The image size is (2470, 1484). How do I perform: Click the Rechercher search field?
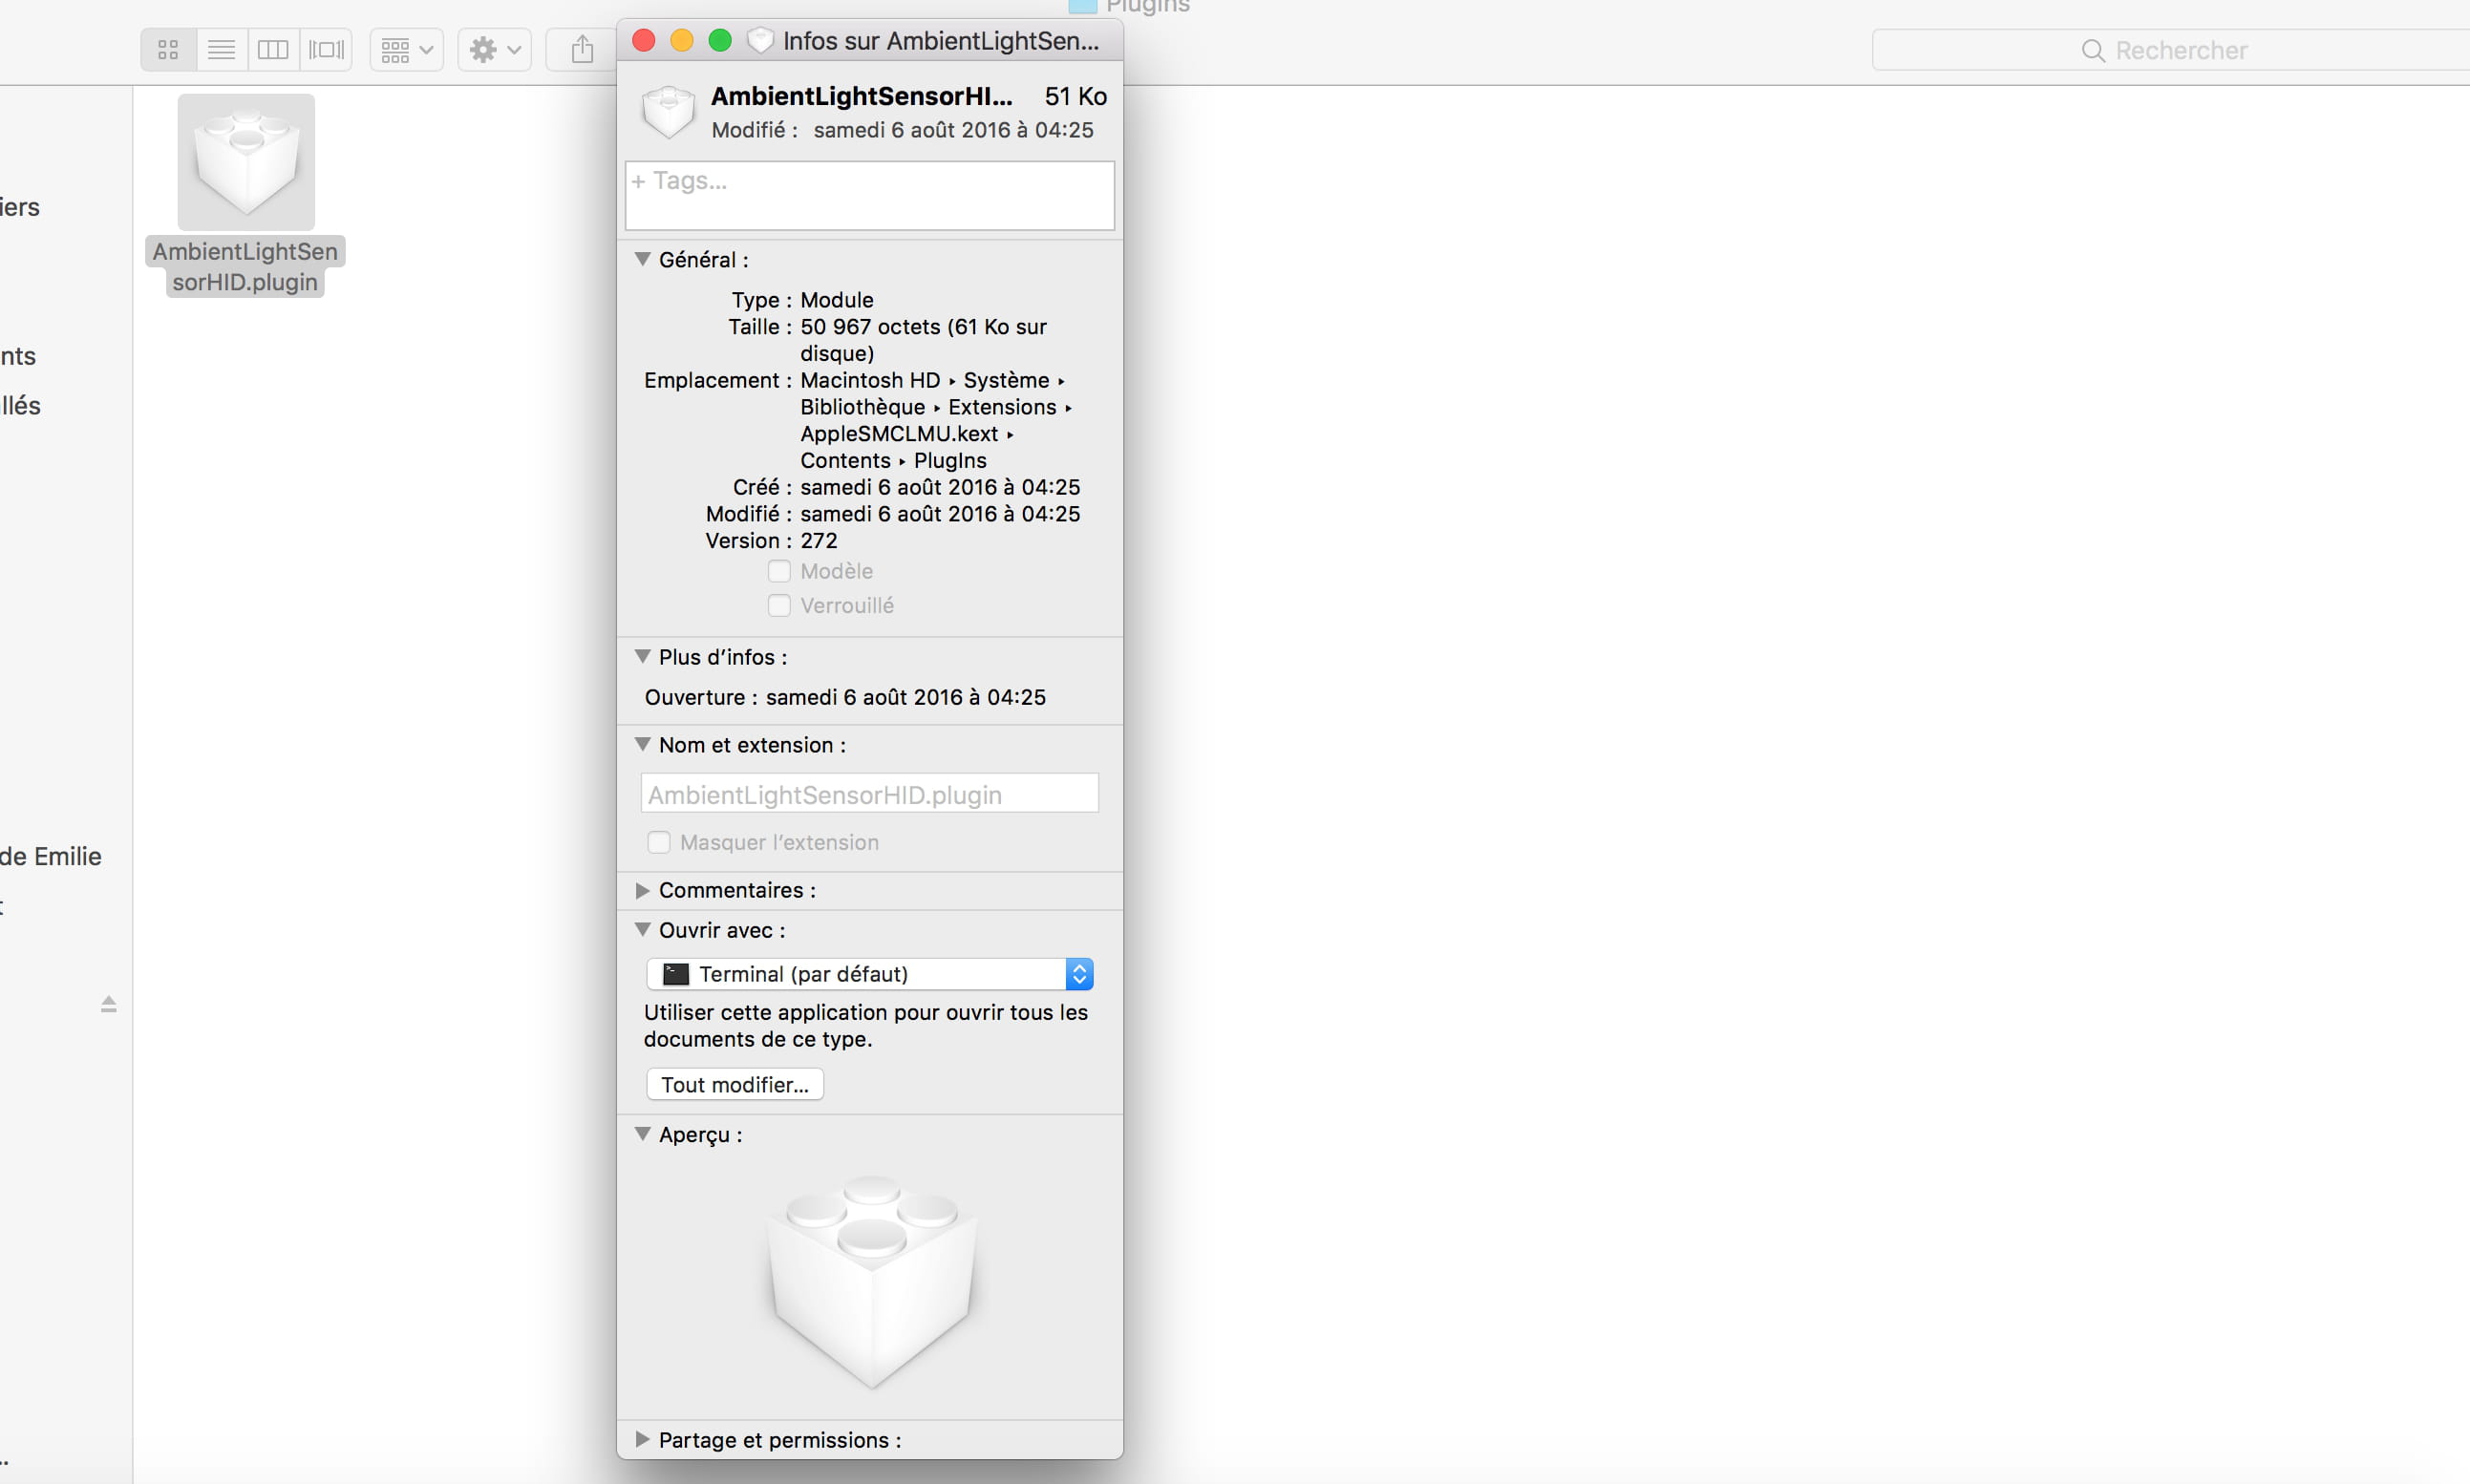pos(2170,50)
